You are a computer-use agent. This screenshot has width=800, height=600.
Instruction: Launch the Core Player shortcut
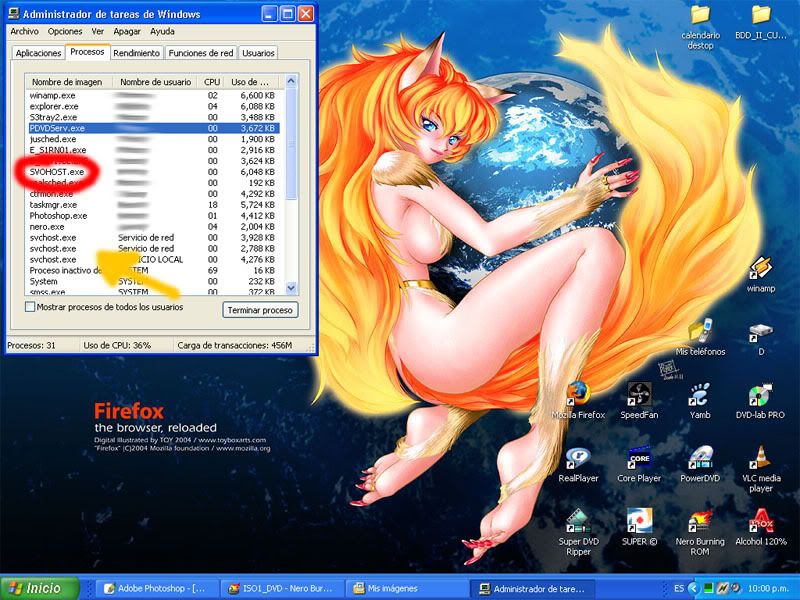click(x=639, y=464)
